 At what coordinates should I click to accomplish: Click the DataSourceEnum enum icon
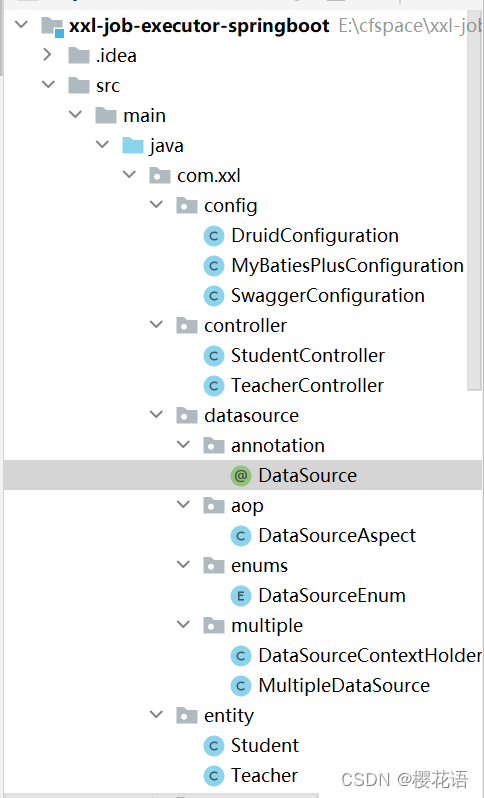(x=241, y=596)
